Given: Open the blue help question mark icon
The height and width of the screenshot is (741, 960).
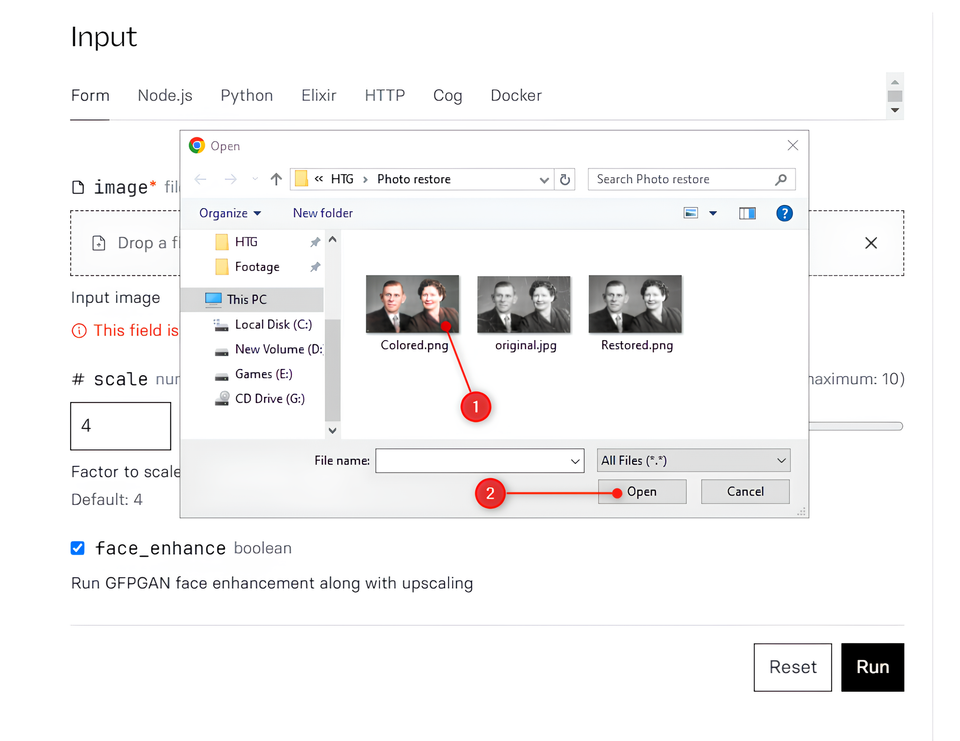Looking at the screenshot, I should [784, 213].
